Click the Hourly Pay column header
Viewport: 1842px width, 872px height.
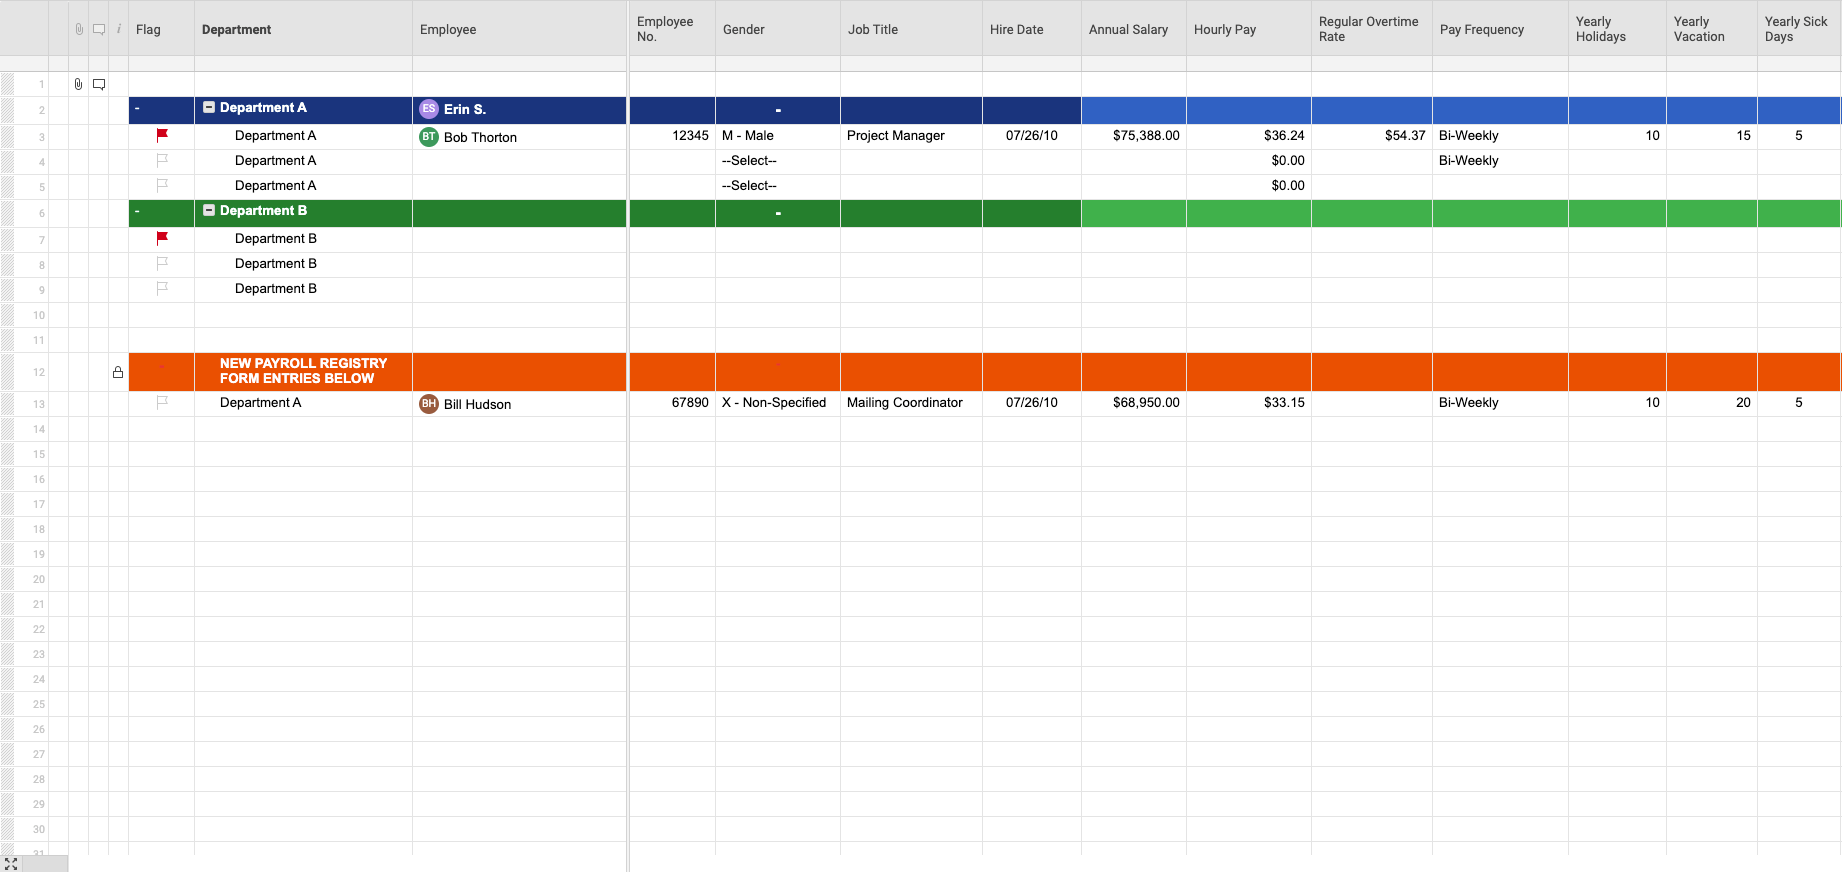tap(1249, 29)
